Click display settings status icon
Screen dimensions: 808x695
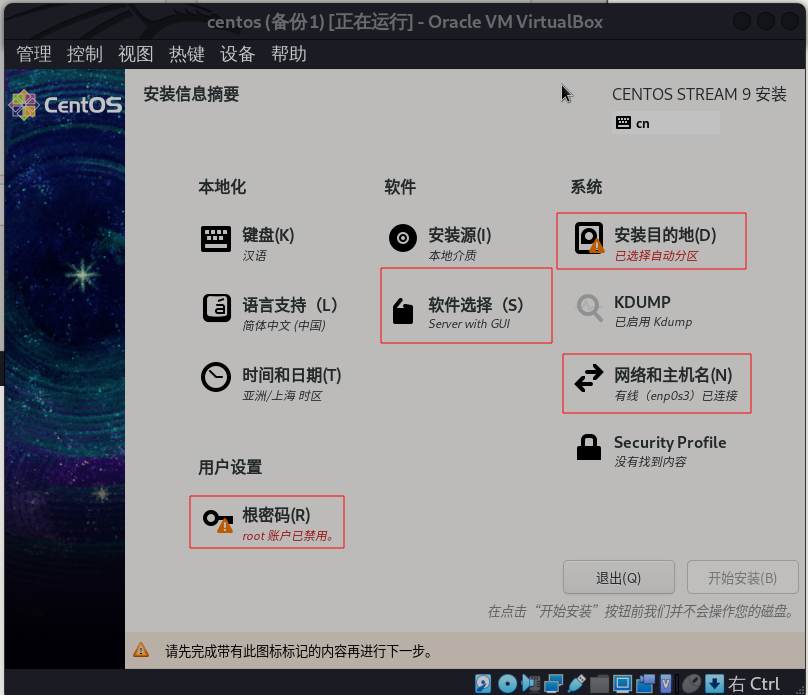click(x=622, y=684)
